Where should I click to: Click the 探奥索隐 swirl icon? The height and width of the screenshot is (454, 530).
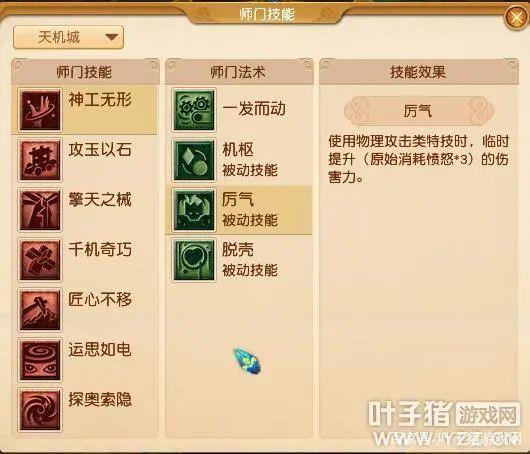pyautogui.click(x=40, y=410)
